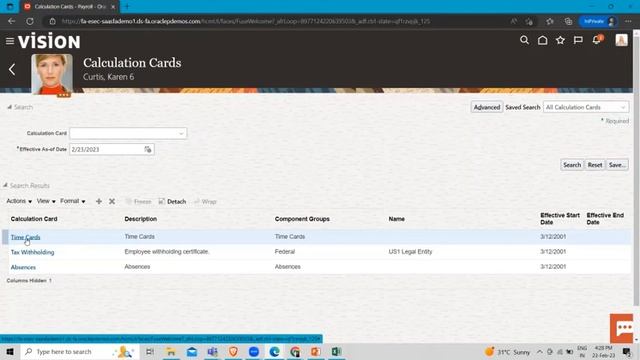This screenshot has width=640, height=360.
Task: Select 'Employee withholding certificate.' description cell
Action: [167, 251]
